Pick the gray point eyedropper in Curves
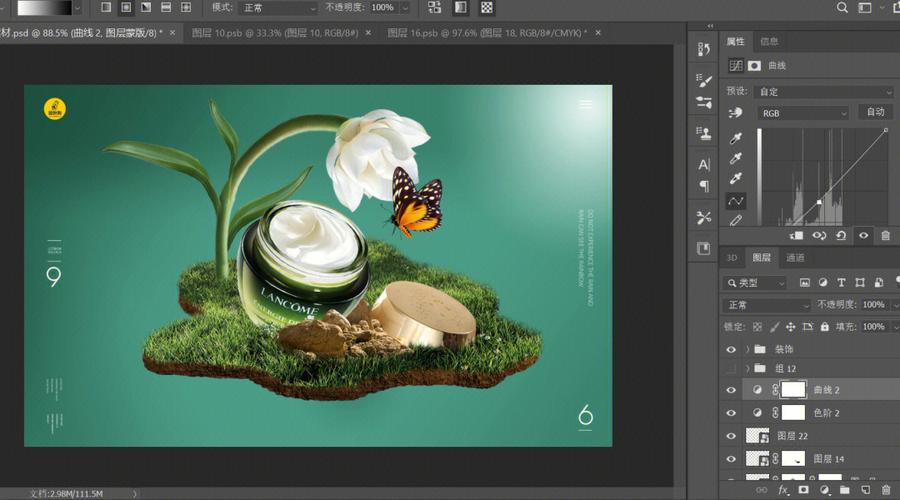Viewport: 900px width, 500px height. tap(735, 158)
